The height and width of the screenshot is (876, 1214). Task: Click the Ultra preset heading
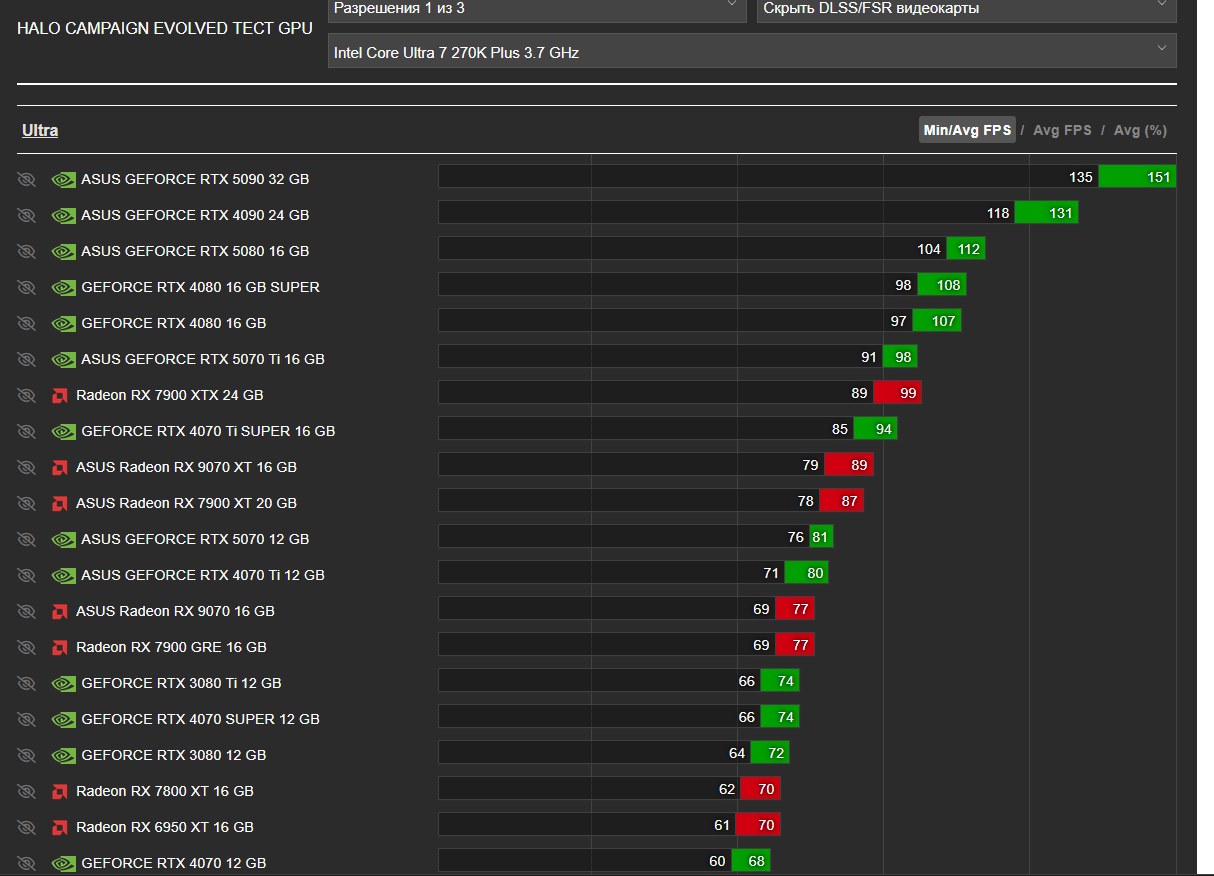pos(40,131)
